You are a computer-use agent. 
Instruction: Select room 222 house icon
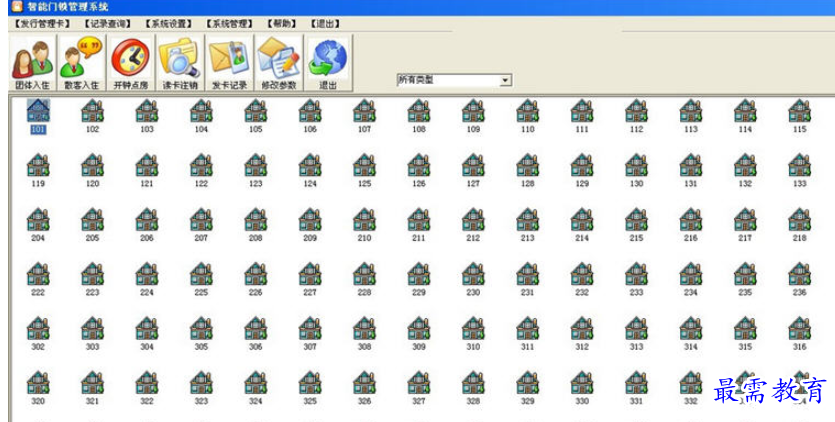tap(38, 274)
